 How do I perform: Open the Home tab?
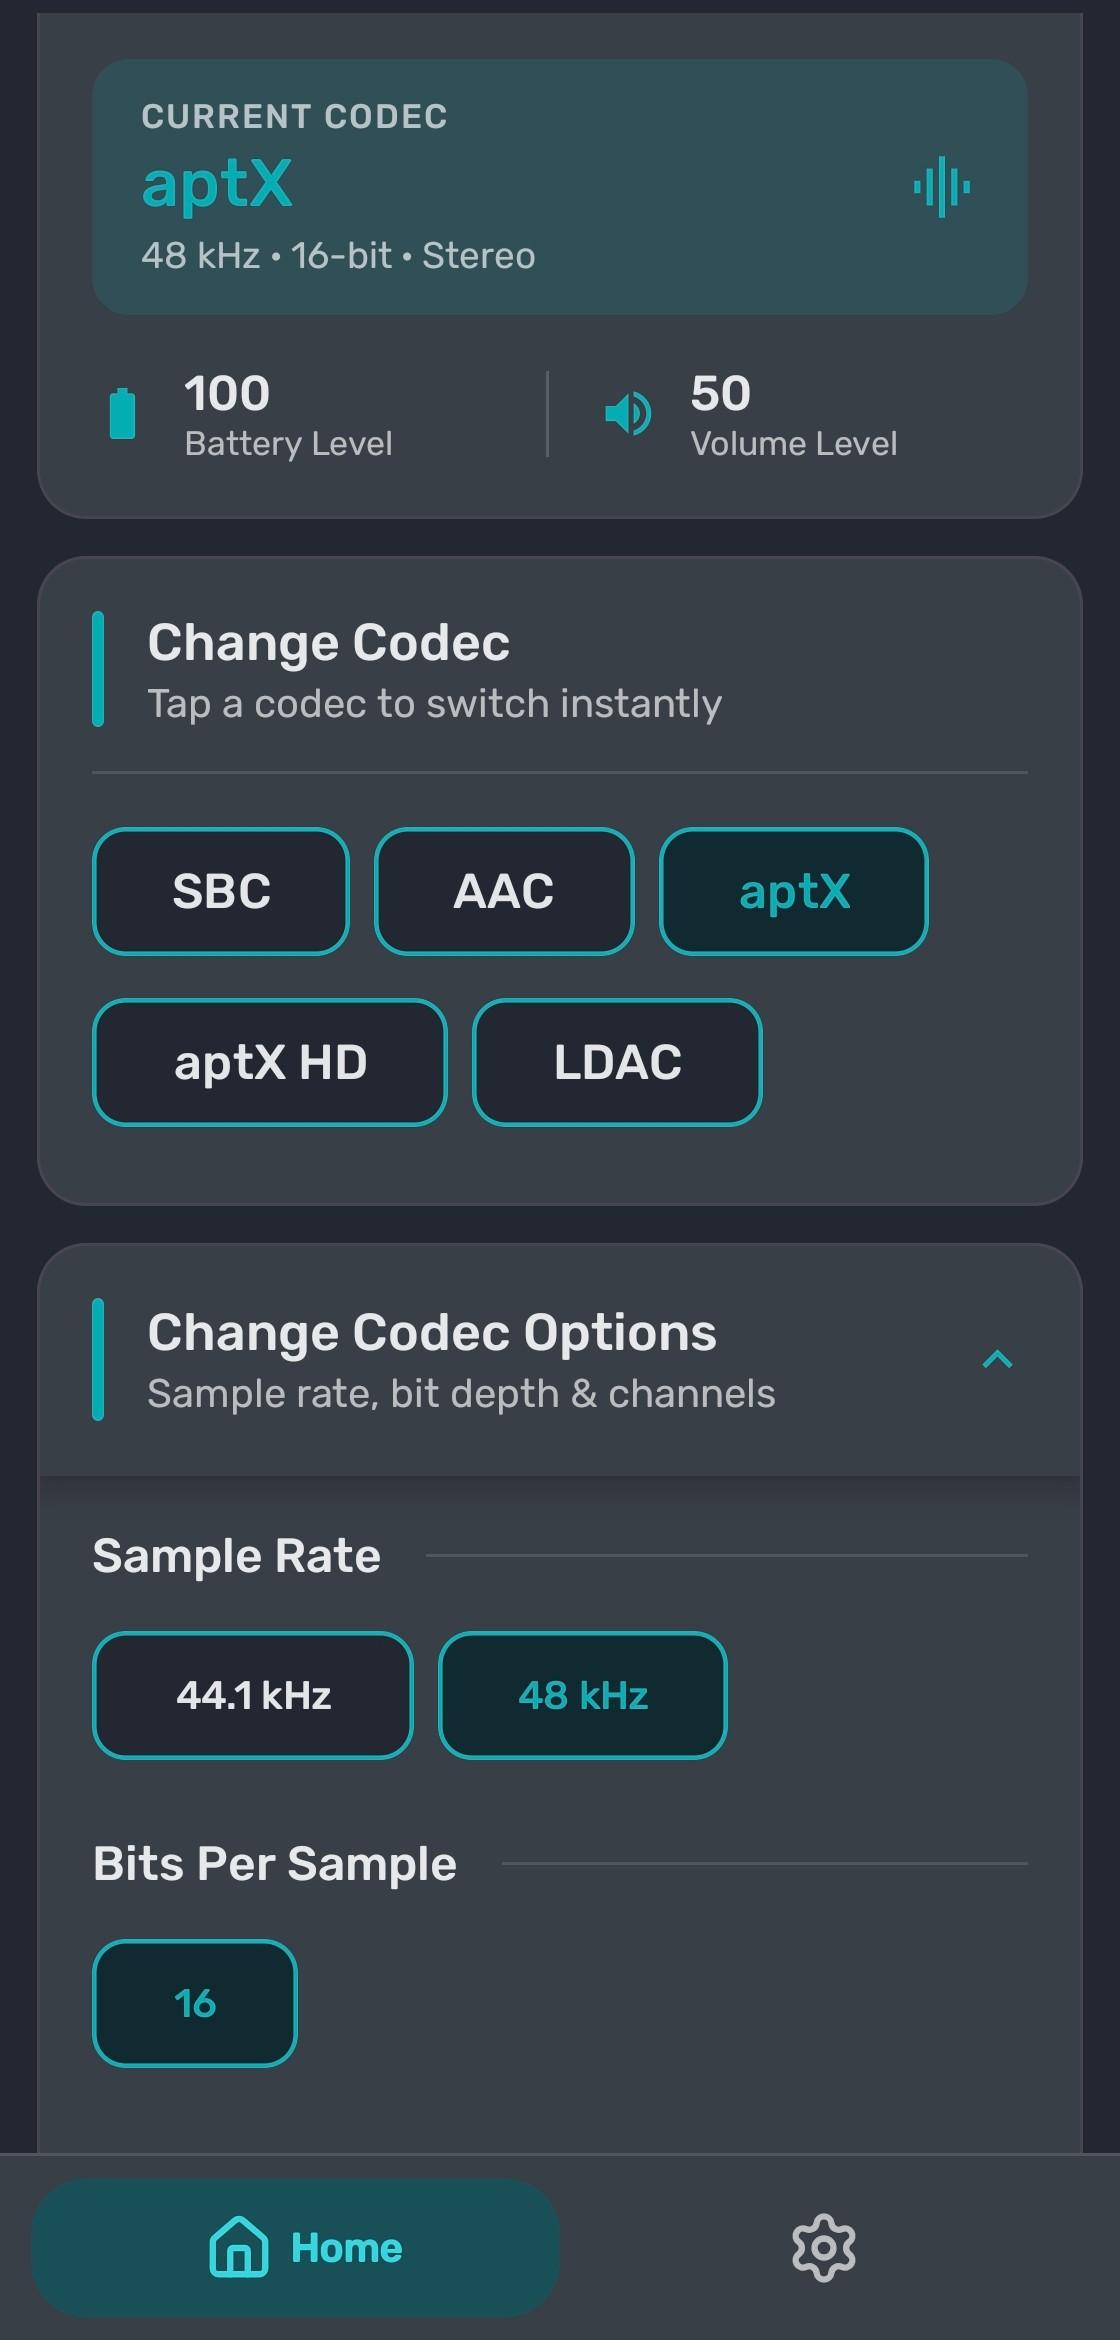pyautogui.click(x=295, y=2248)
